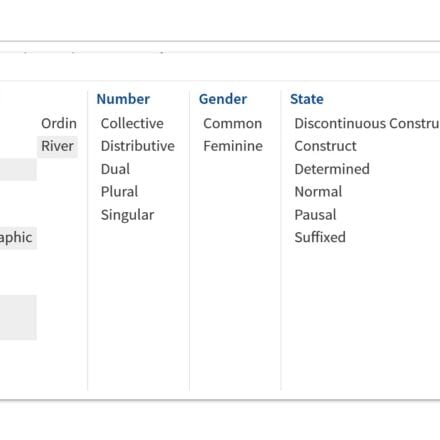Select Normal in the State column
440x440 pixels.
(318, 192)
